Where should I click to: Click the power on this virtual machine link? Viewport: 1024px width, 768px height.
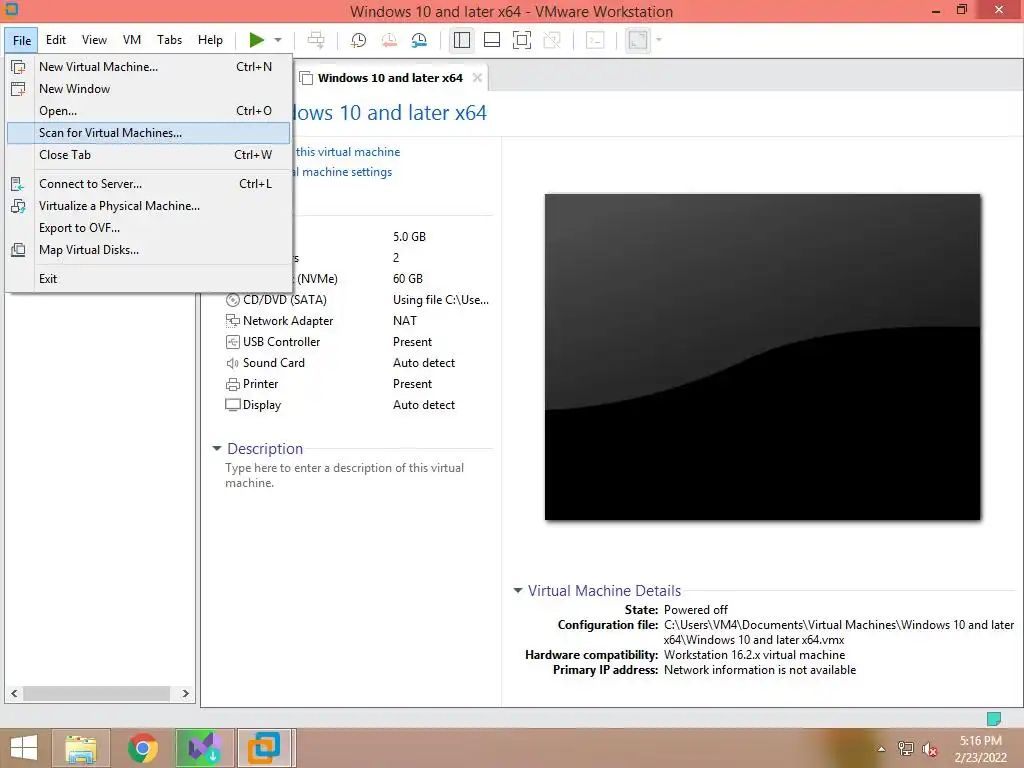pyautogui.click(x=347, y=152)
